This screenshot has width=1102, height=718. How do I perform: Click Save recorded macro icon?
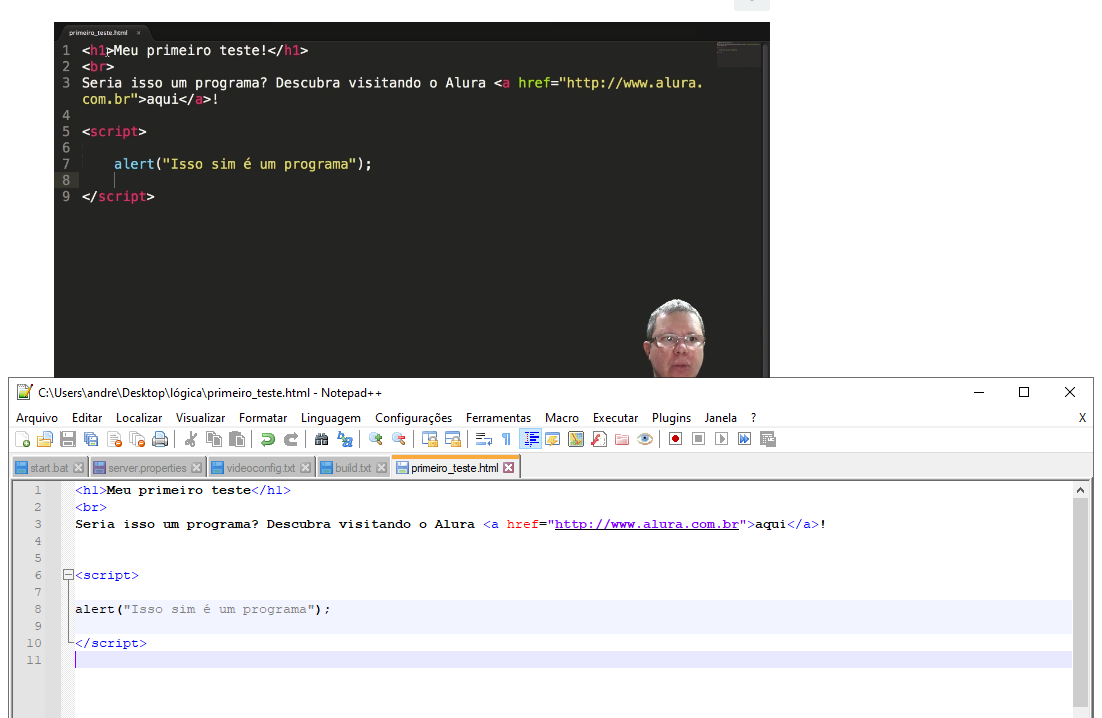(x=767, y=439)
